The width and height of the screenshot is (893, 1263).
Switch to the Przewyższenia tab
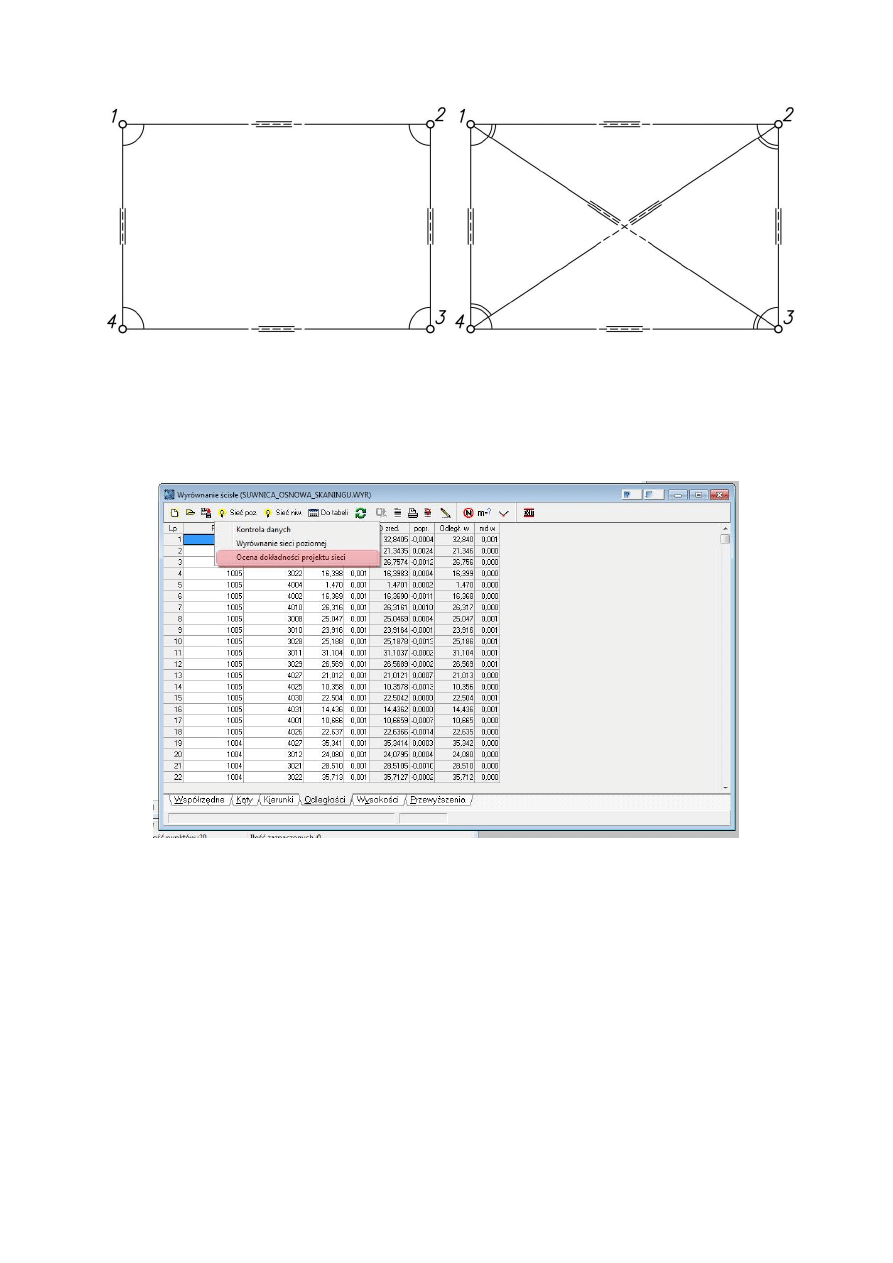point(438,800)
